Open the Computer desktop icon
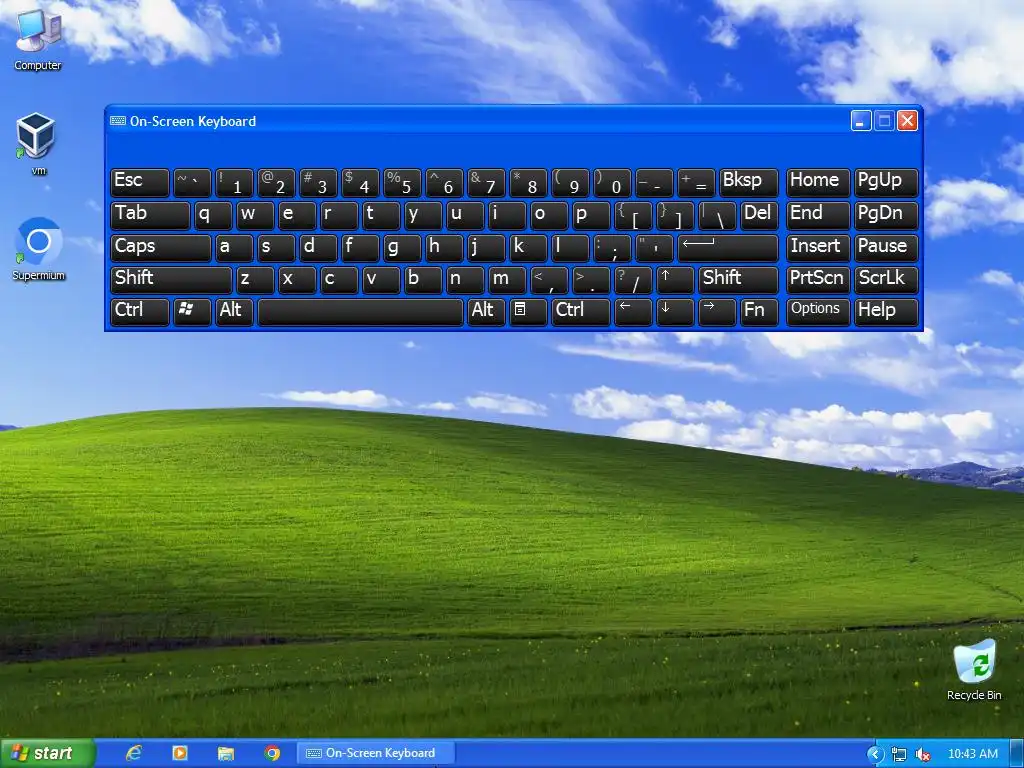Viewport: 1024px width, 768px height. pos(38,39)
